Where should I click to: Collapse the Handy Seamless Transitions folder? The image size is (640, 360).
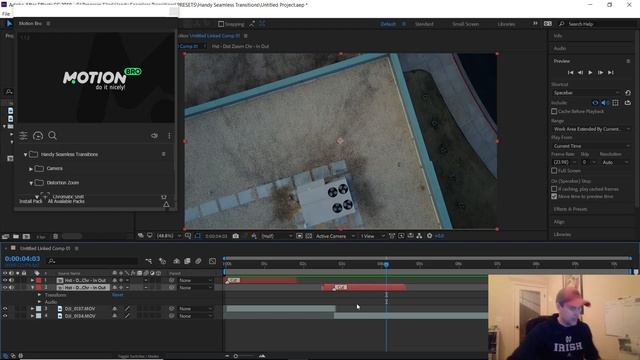coord(25,155)
